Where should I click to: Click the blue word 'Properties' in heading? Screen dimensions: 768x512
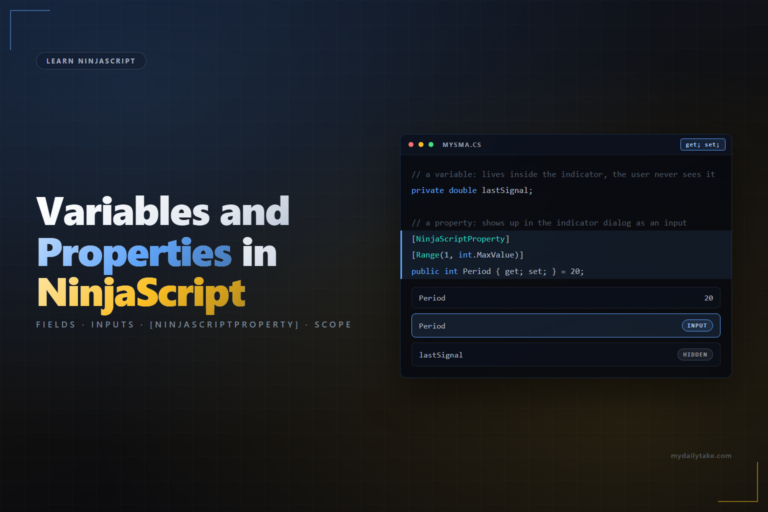(x=134, y=253)
